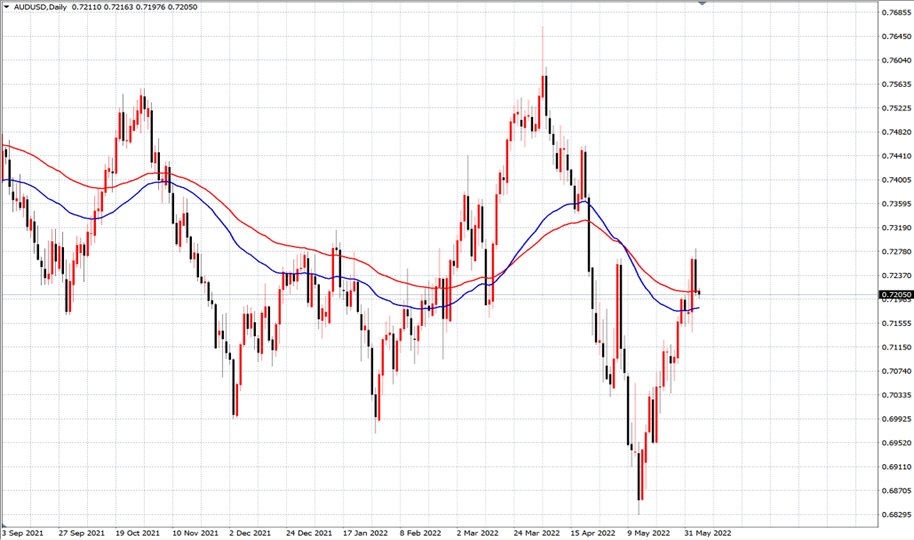Click the 31 May 2022 date label
Image resolution: width=914 pixels, height=540 pixels.
(708, 533)
